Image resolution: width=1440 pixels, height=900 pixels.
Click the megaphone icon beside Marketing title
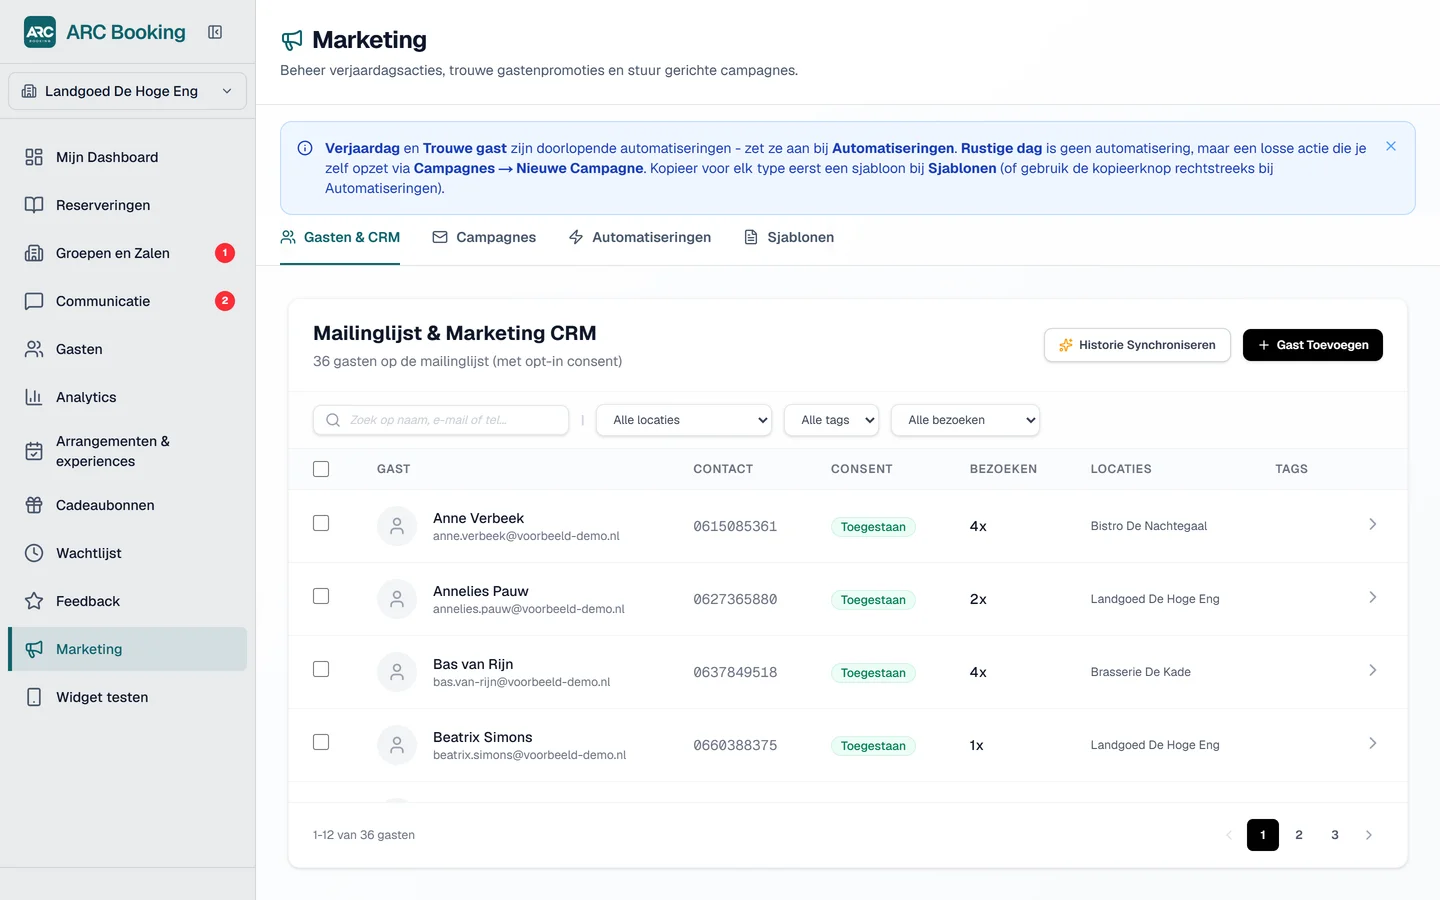[292, 40]
